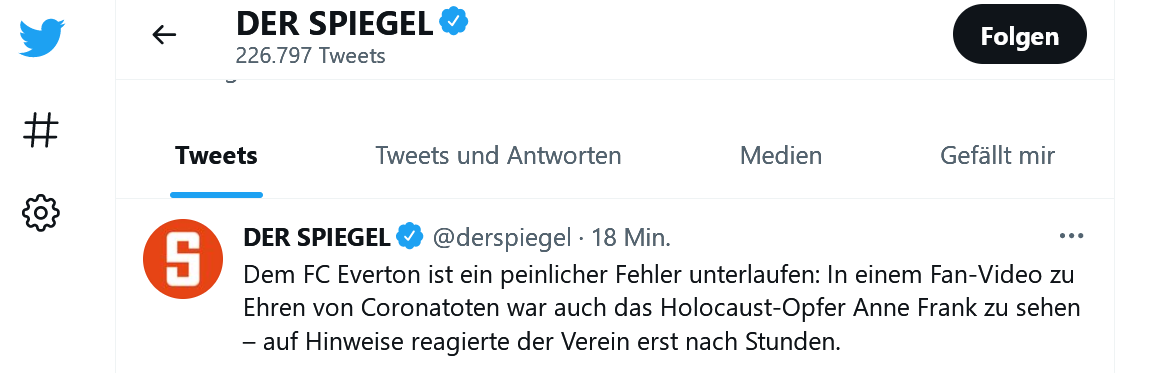Screen dimensions: 1158x373
Task: Switch to the Gefällt mir tab
Action: click(x=997, y=156)
